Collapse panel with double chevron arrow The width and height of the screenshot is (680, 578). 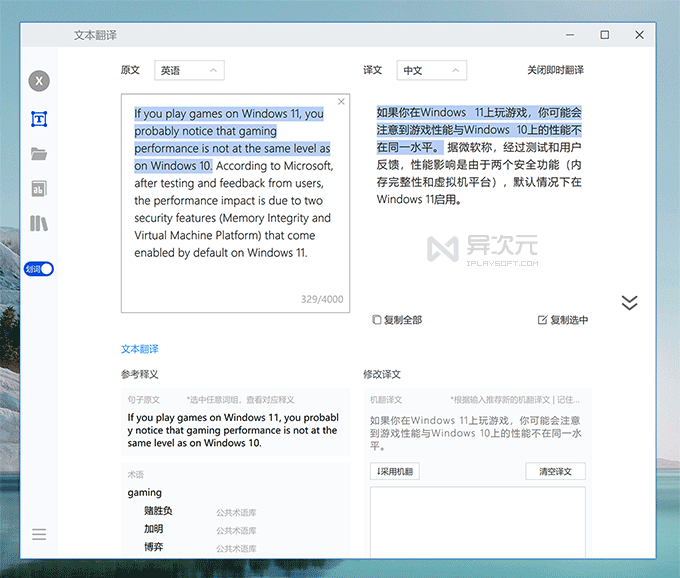629,303
